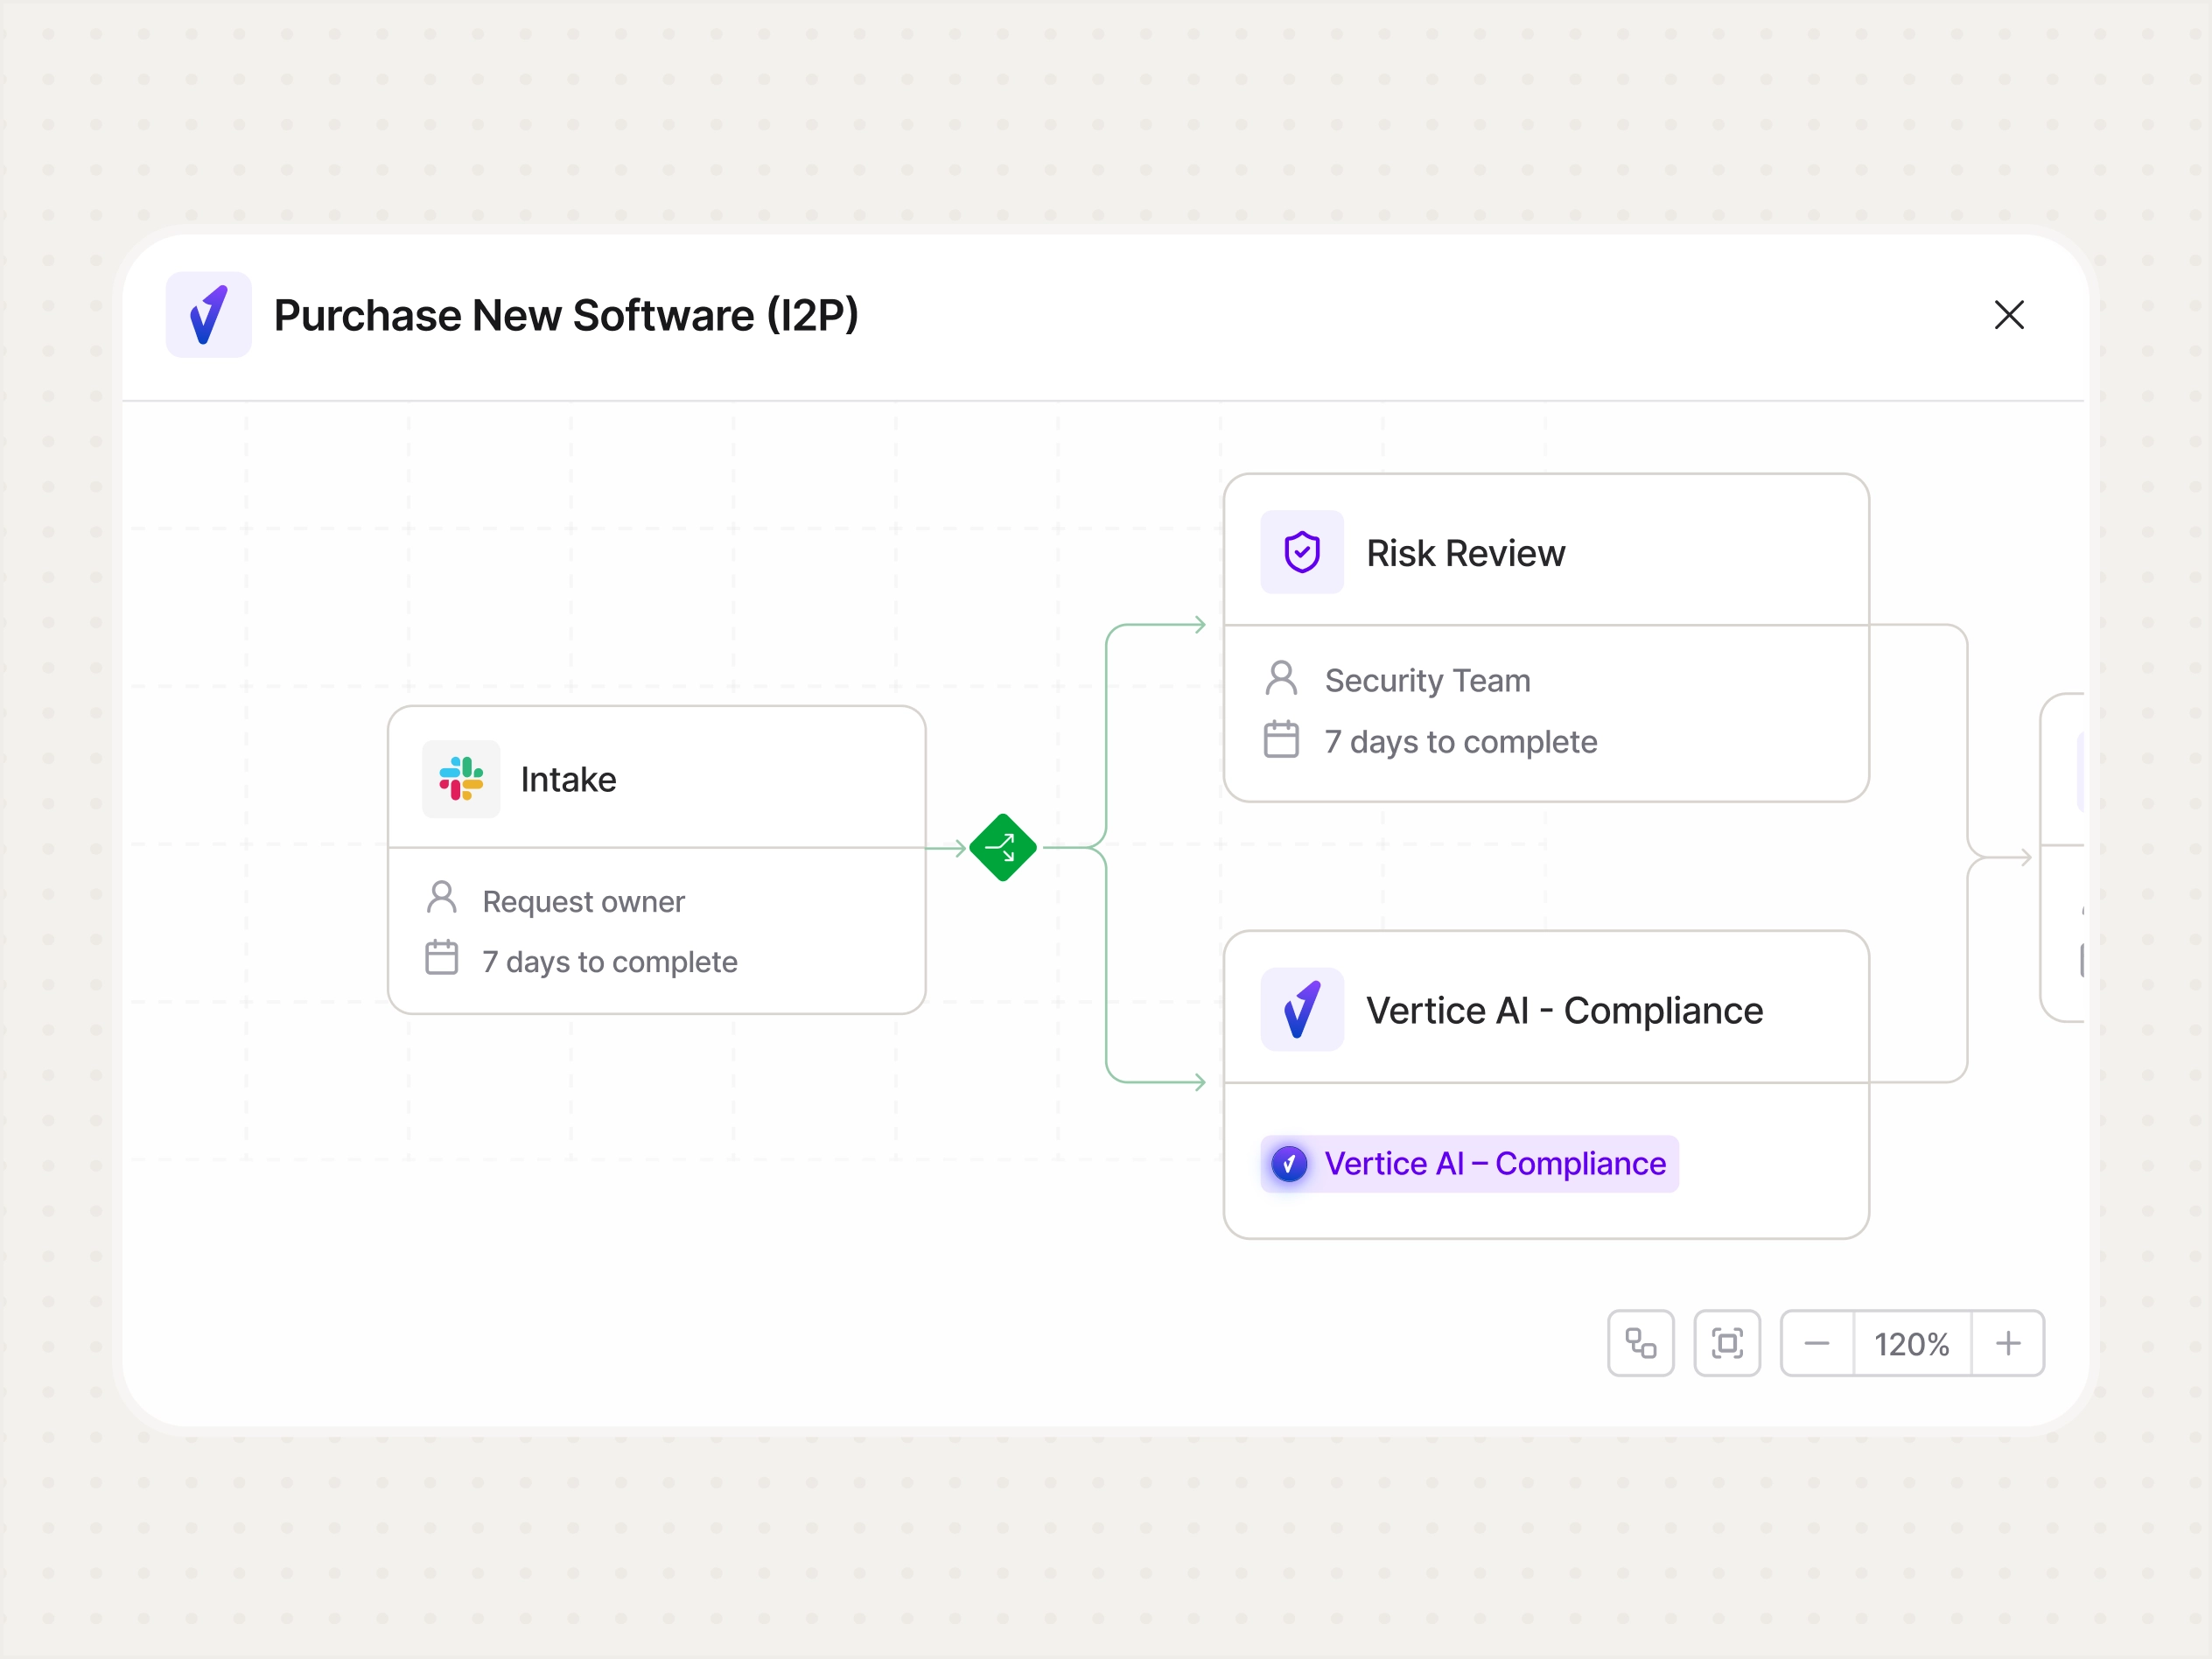This screenshot has height=1659, width=2212.
Task: Click the Vertice logo on the Compliance card
Action: point(1302,1010)
